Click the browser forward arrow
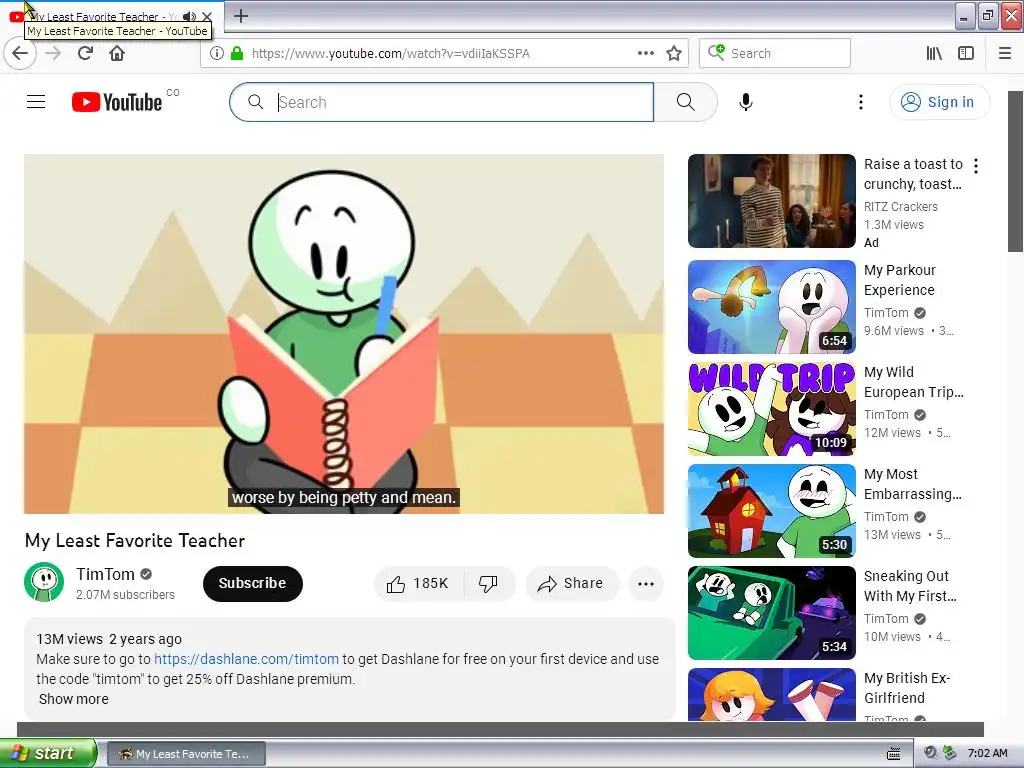Viewport: 1024px width, 768px height. click(x=53, y=53)
